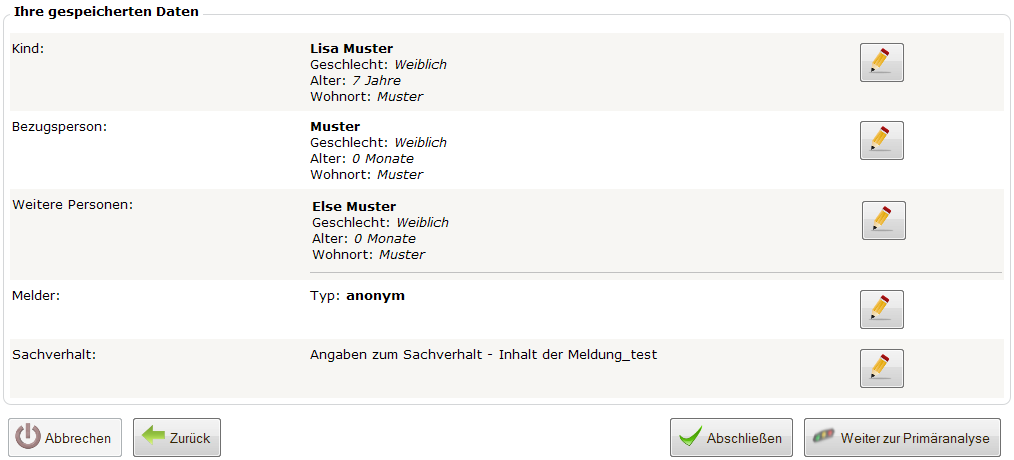Go back with the Zurück button
The width and height of the screenshot is (1014, 460).
click(x=177, y=438)
